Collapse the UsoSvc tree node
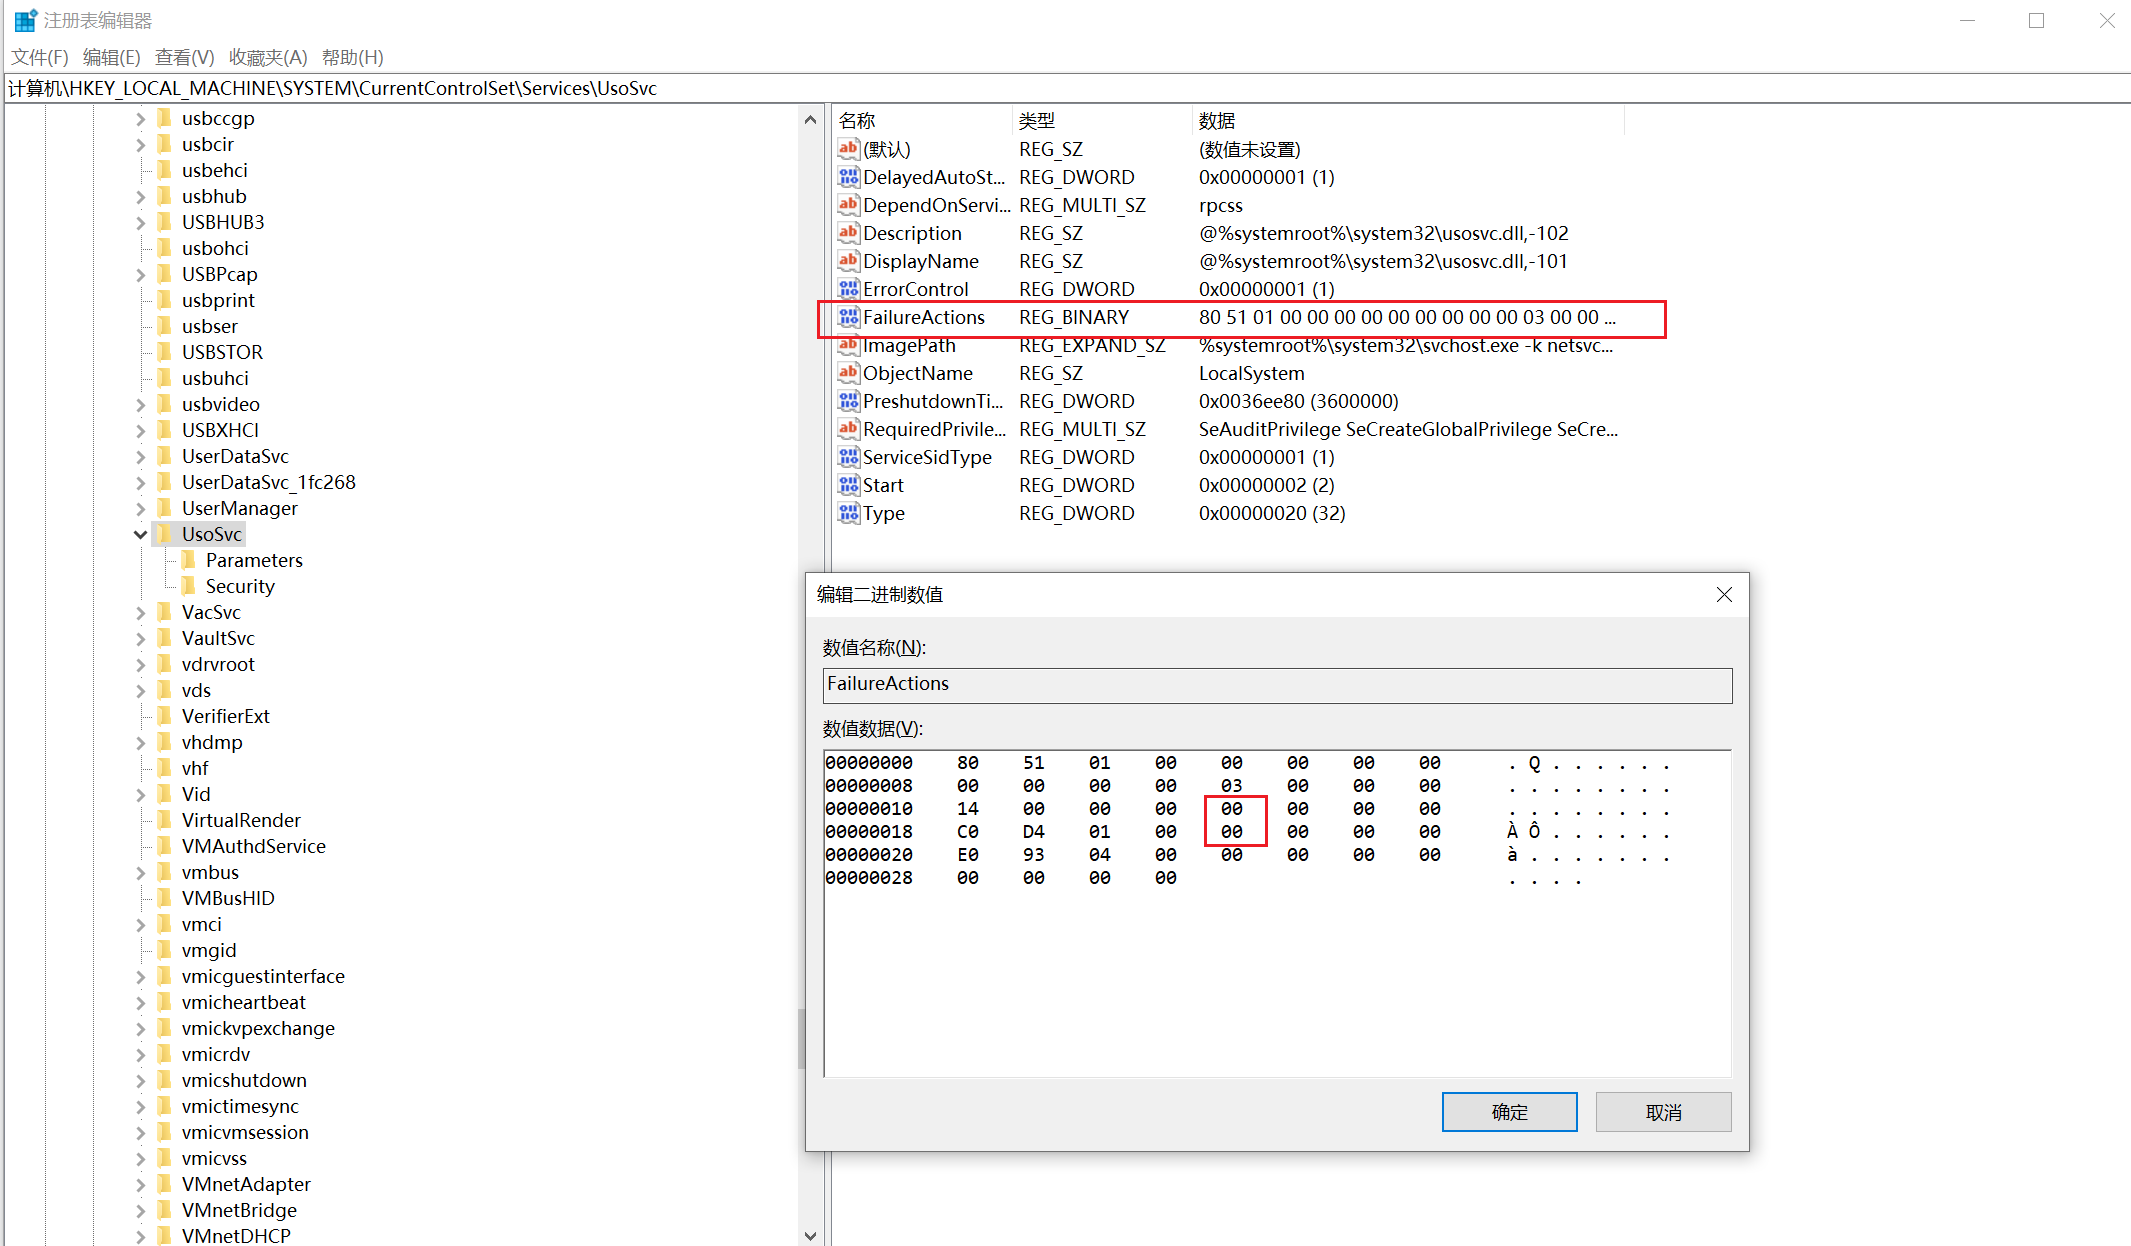 pyautogui.click(x=141, y=534)
